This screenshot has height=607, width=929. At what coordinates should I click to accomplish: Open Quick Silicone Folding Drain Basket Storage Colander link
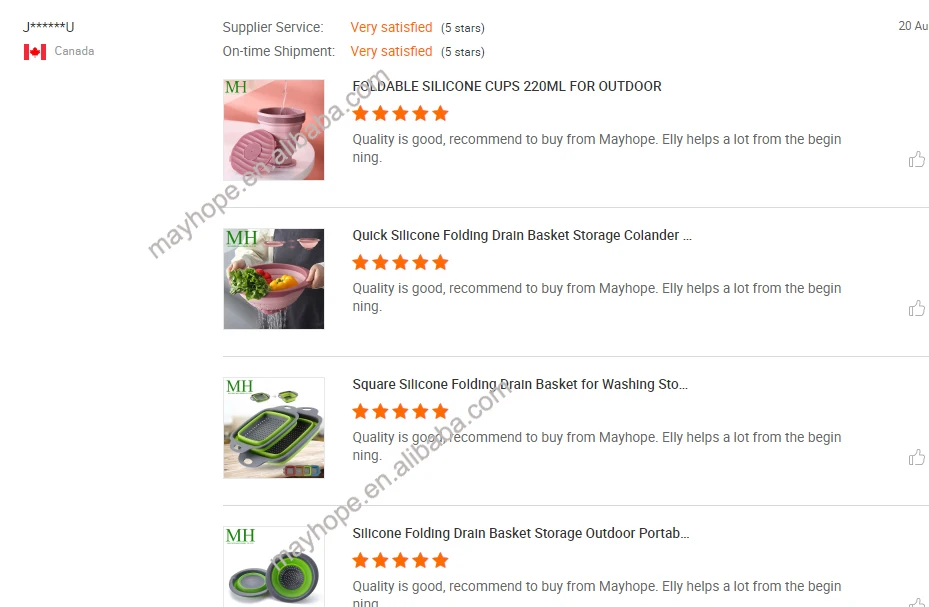[521, 236]
